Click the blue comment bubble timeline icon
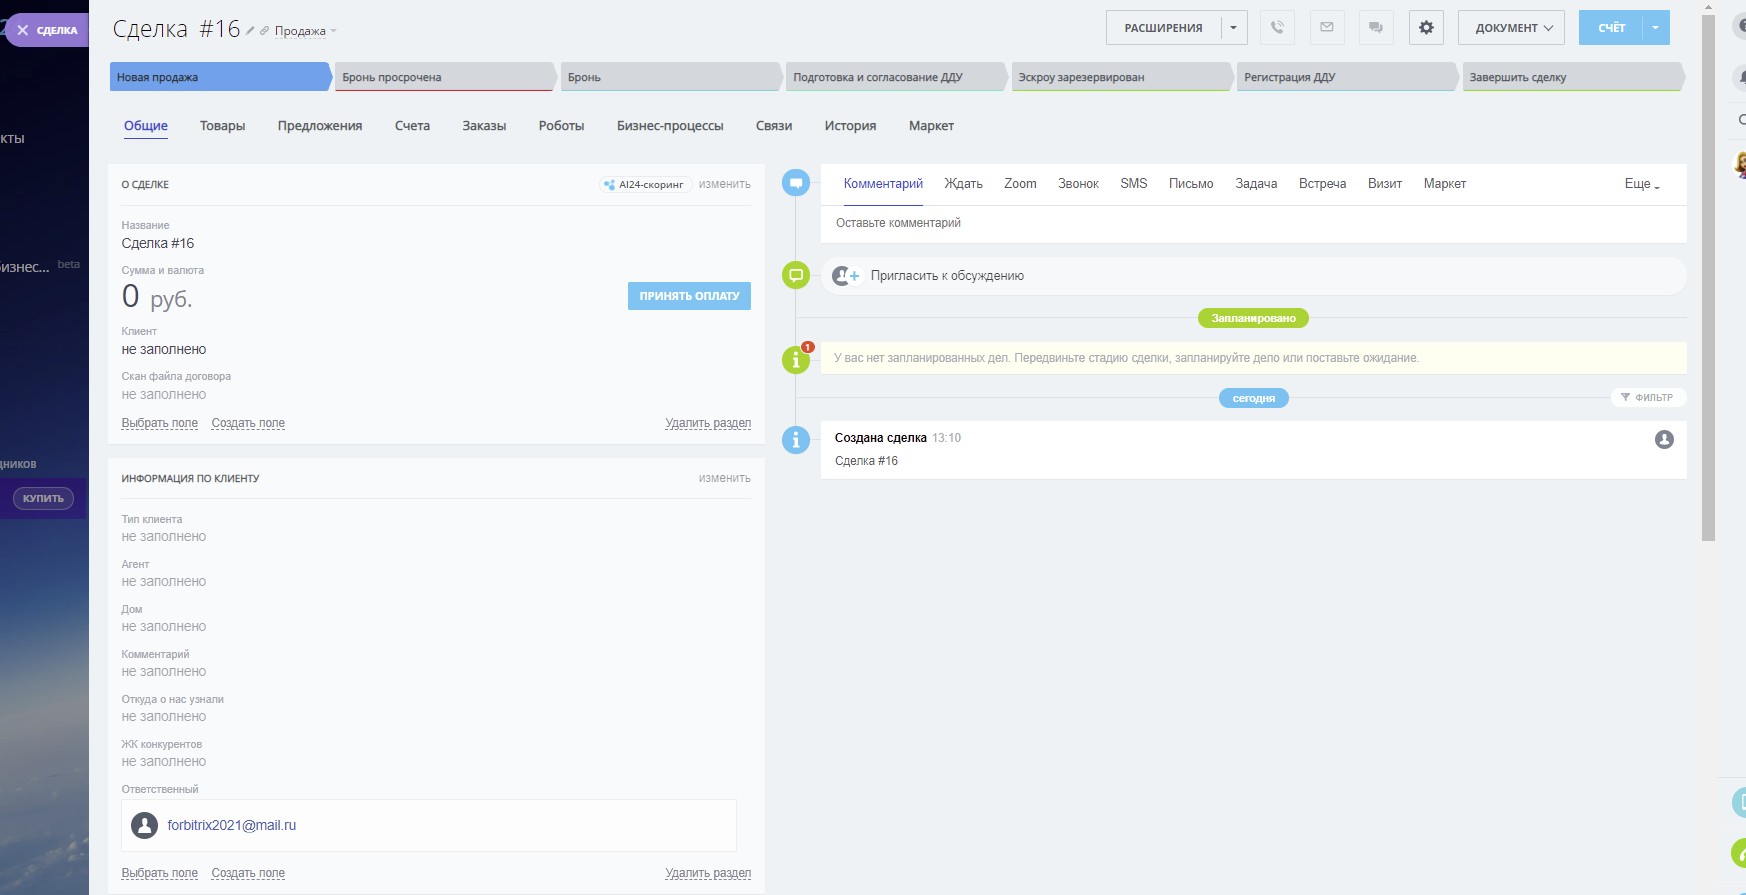The height and width of the screenshot is (895, 1746). (796, 183)
